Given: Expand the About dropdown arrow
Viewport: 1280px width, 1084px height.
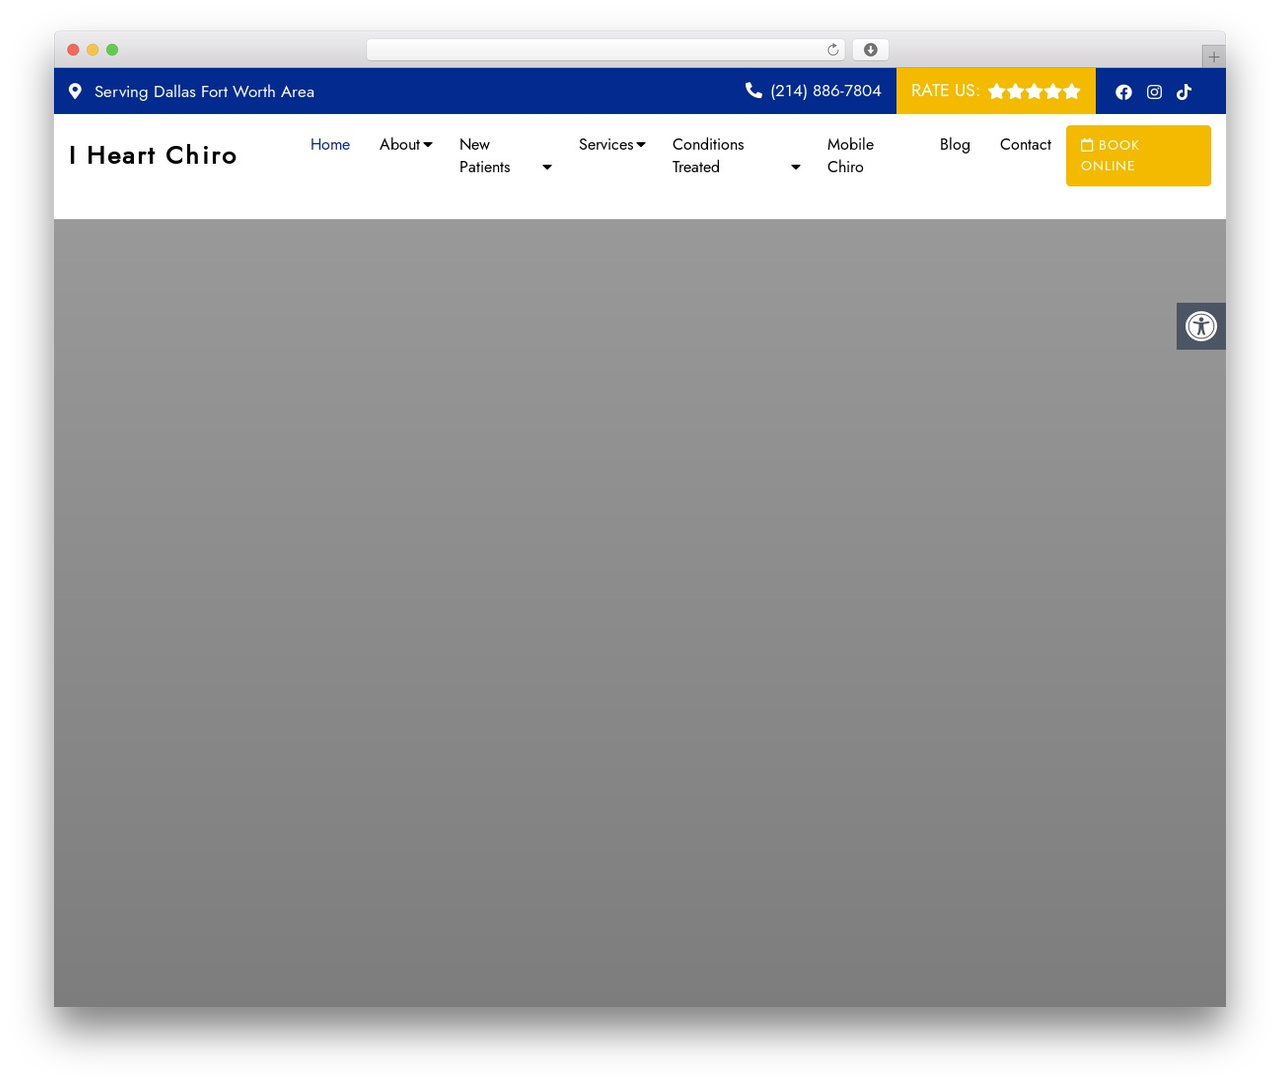Looking at the screenshot, I should (428, 145).
